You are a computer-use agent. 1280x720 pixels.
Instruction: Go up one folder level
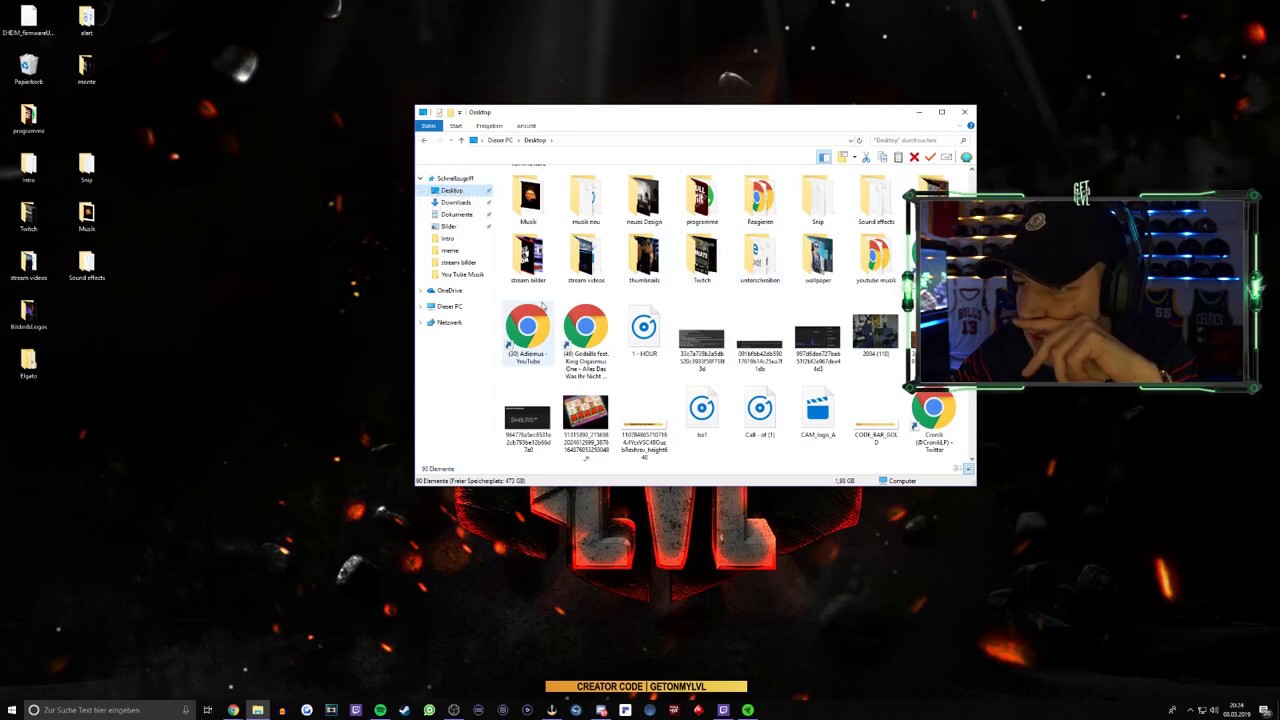[461, 140]
